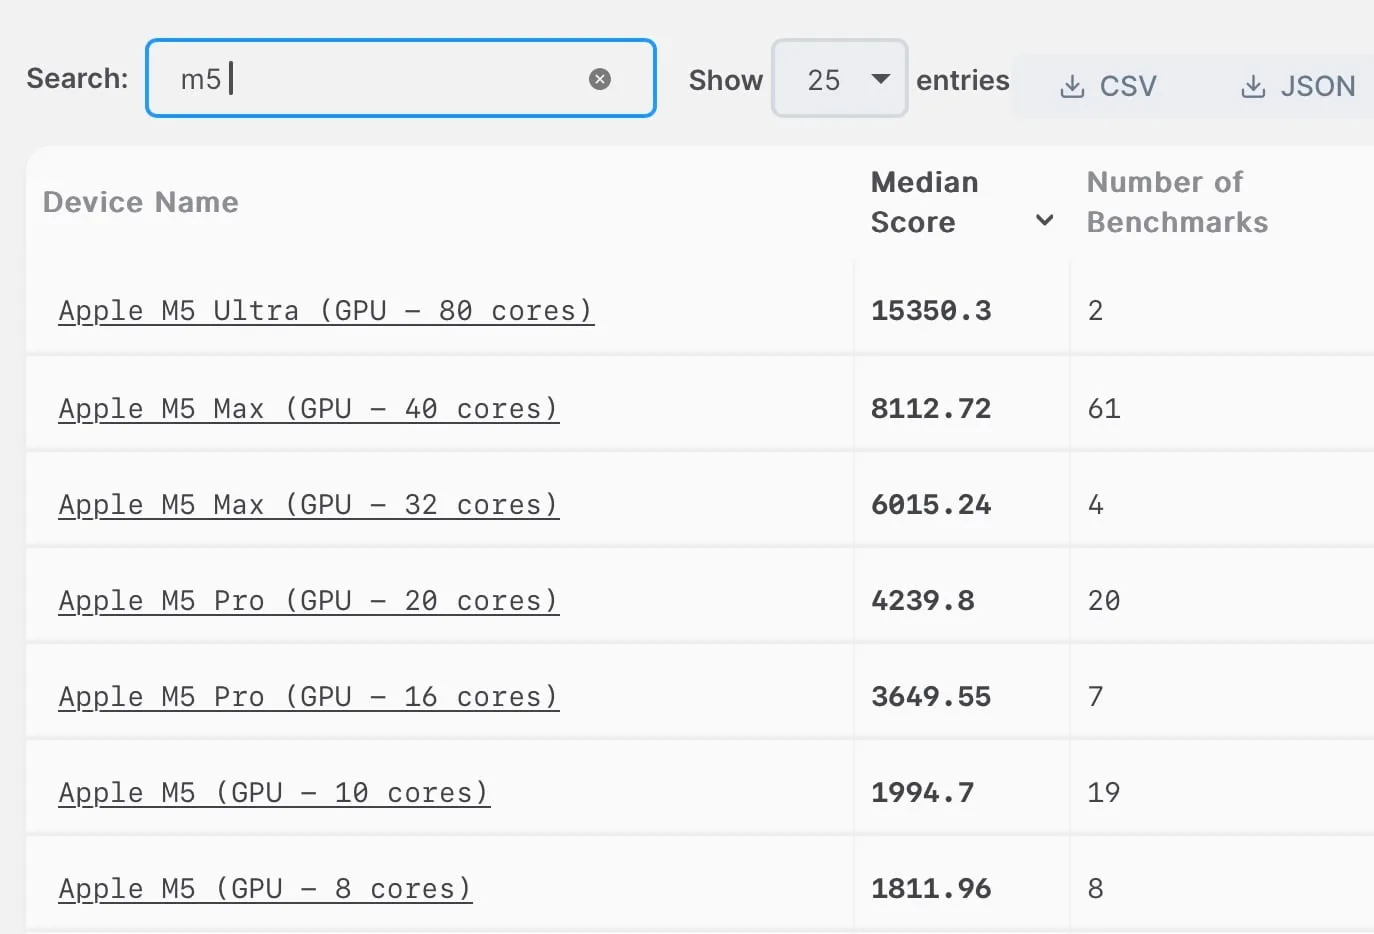Select the median score 1811.96
The width and height of the screenshot is (1374, 934).
(931, 889)
